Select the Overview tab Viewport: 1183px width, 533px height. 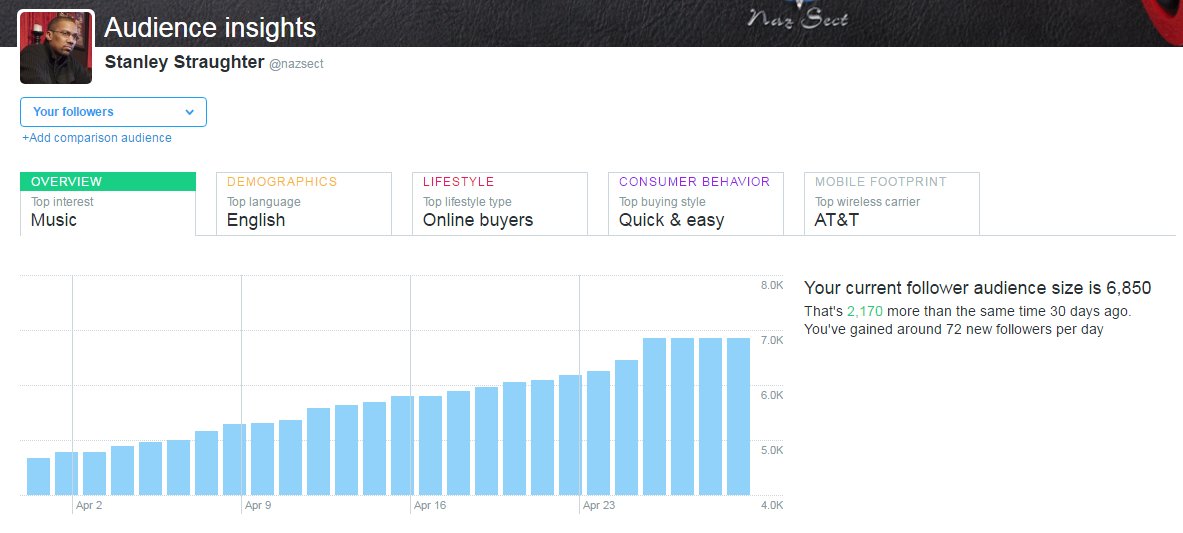[x=108, y=204]
